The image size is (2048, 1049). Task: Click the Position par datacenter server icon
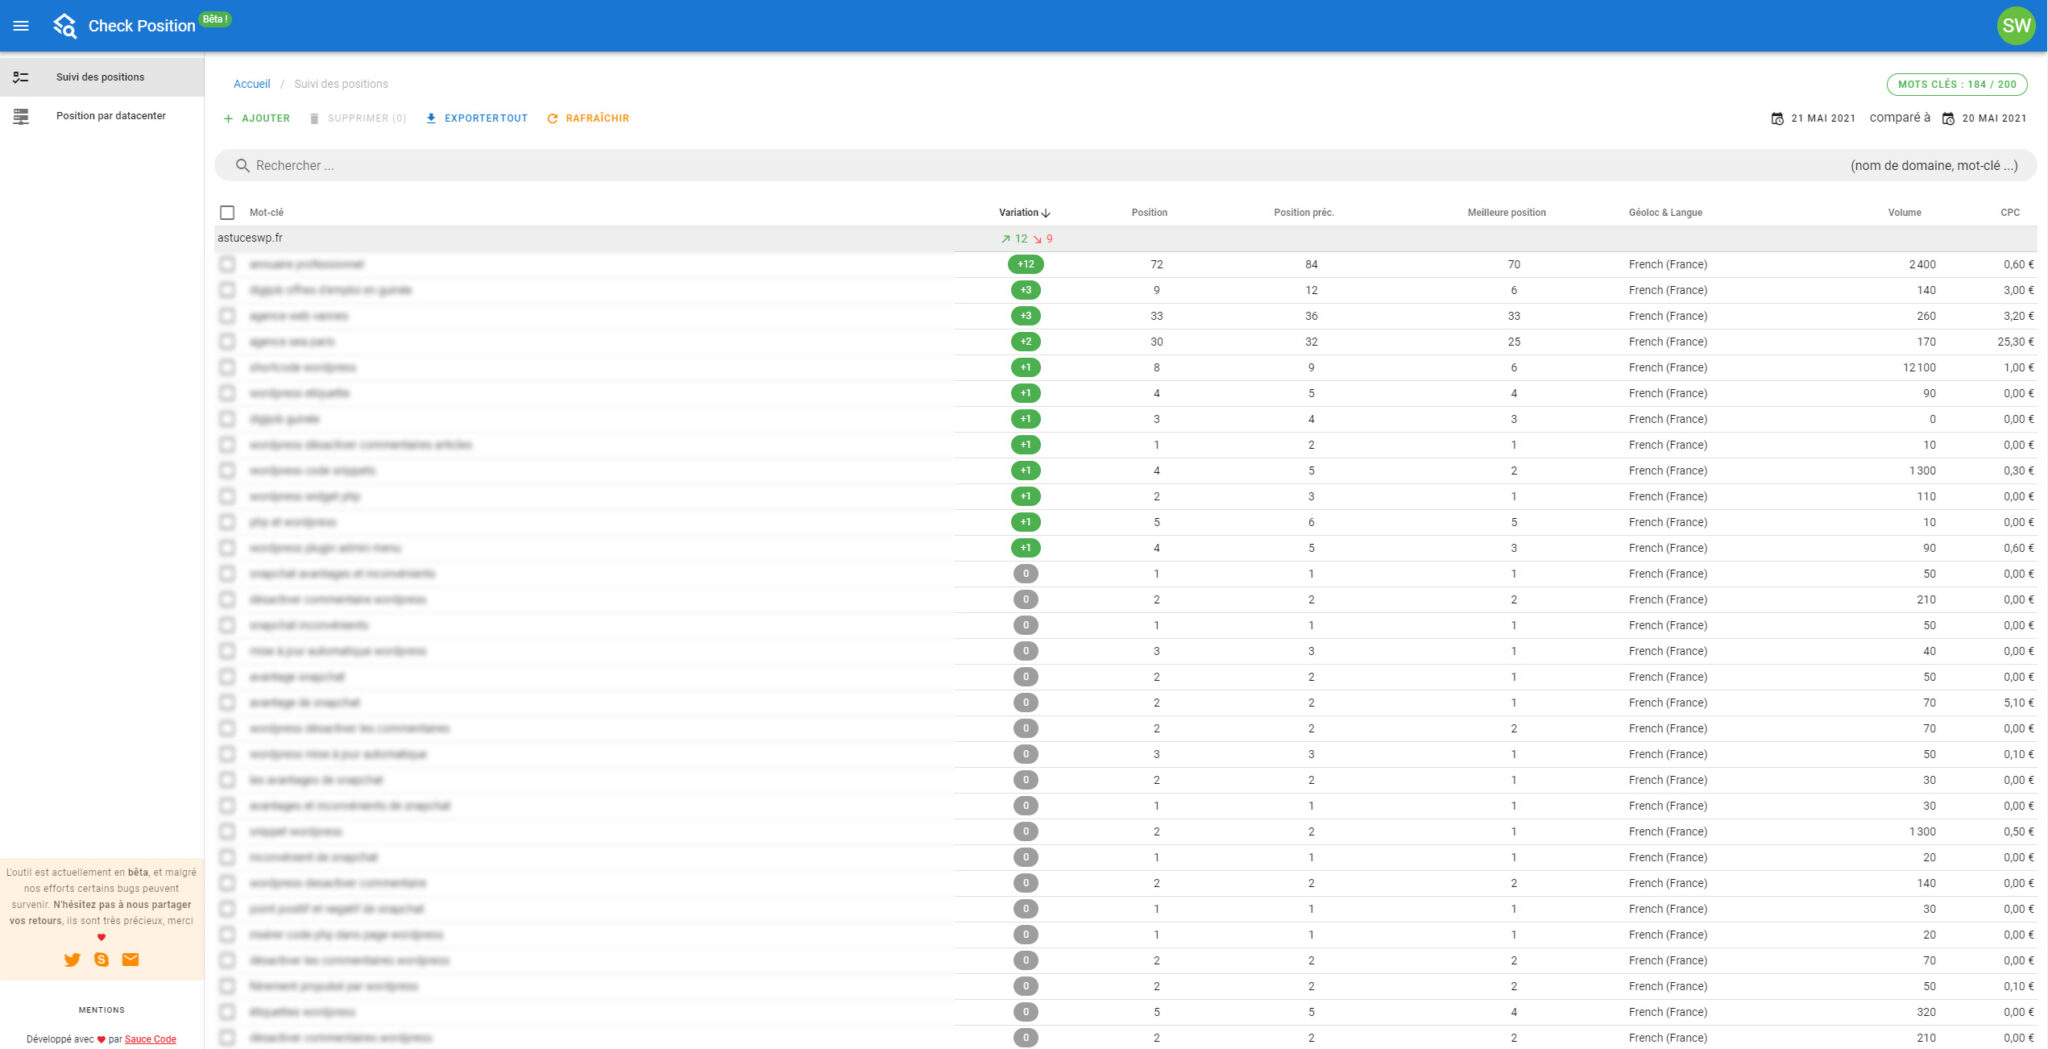click(21, 116)
